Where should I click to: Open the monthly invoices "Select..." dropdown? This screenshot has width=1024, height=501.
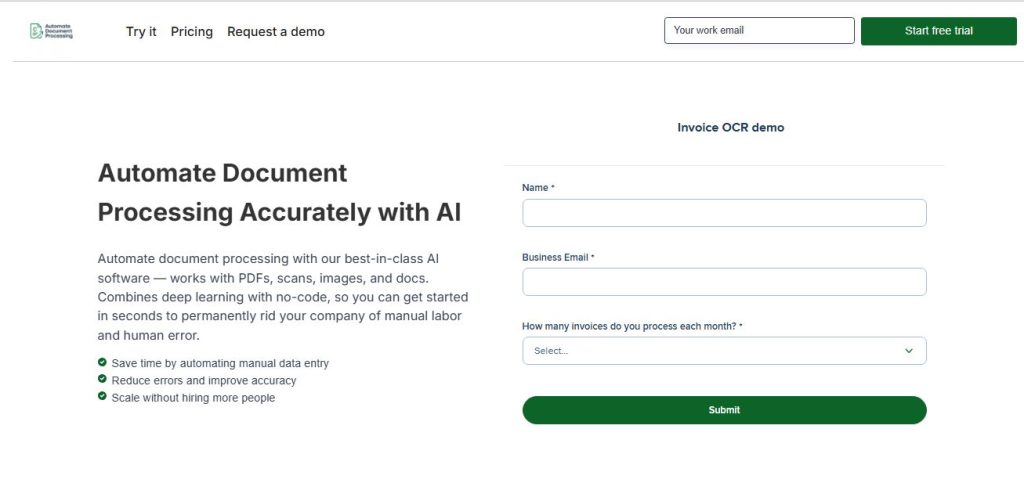pos(714,351)
